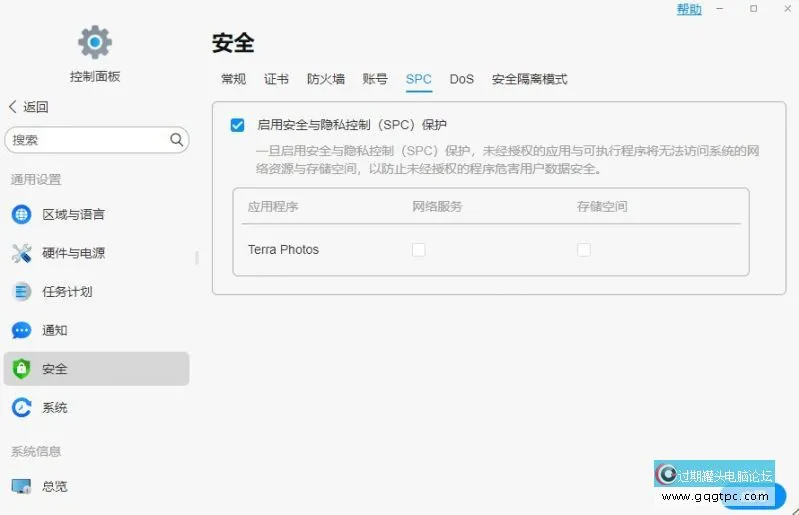The image size is (799, 515).
Task: Click the green shield icon for 安全
Action: [21, 369]
